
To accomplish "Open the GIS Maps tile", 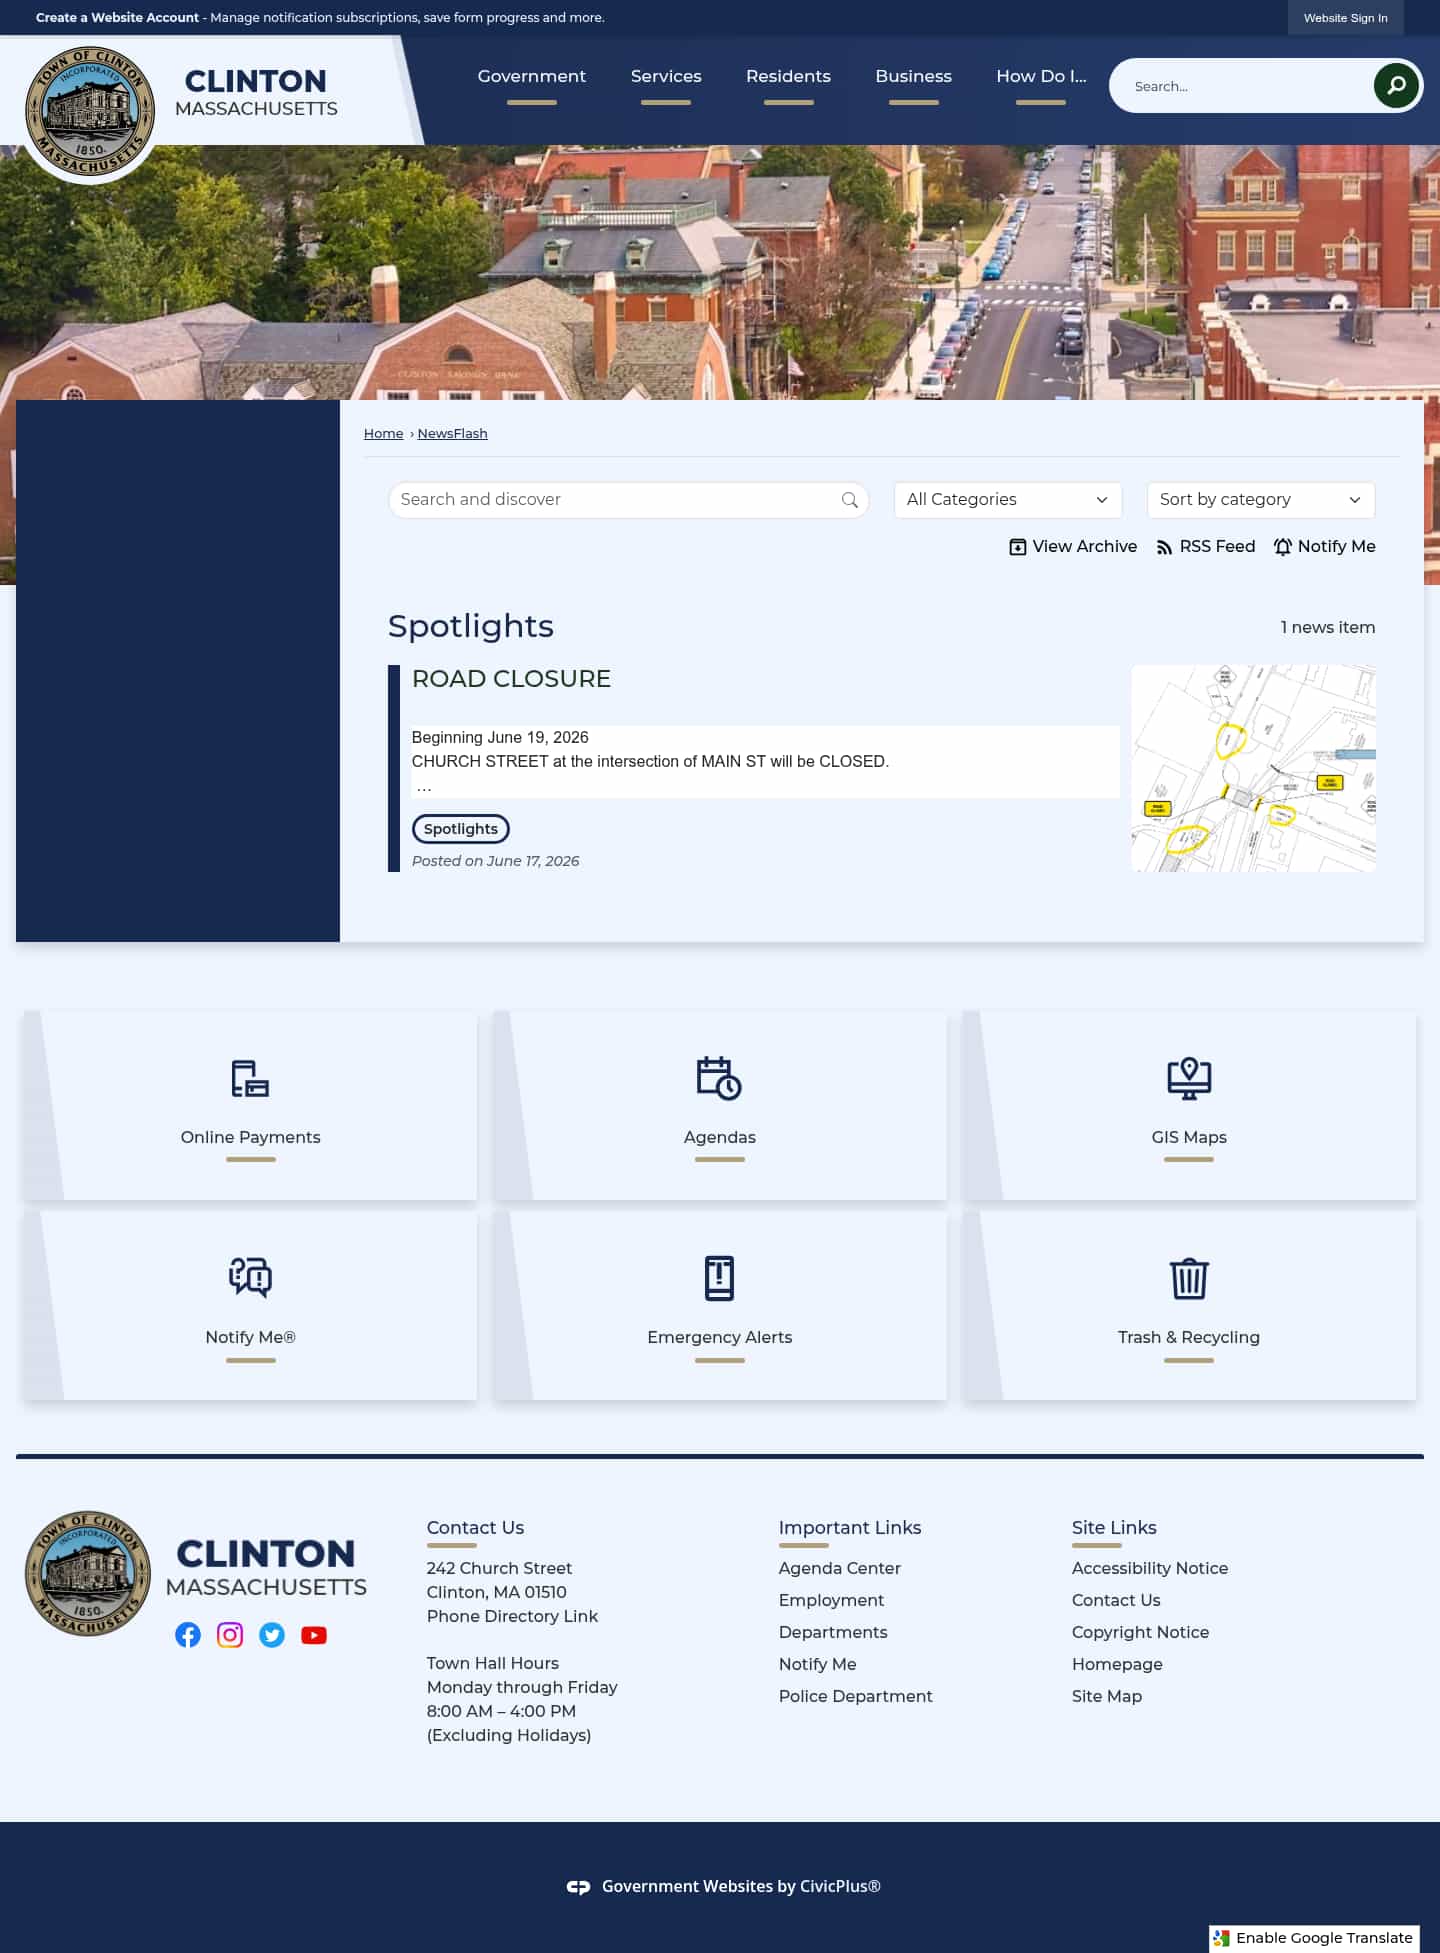I will pyautogui.click(x=1189, y=1105).
